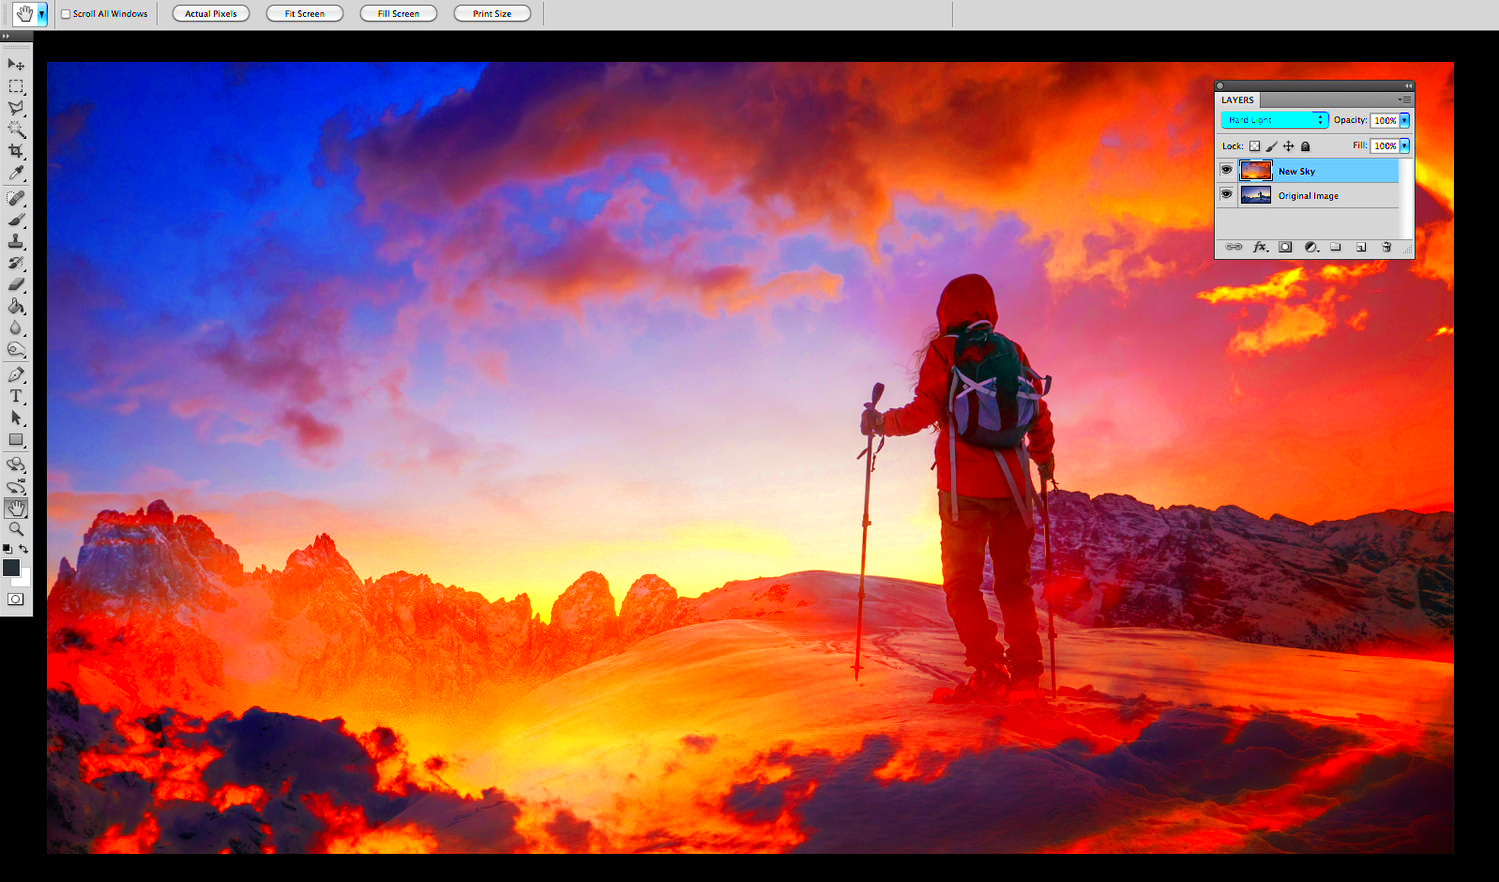Select the Type tool
This screenshot has width=1499, height=882.
pos(16,397)
